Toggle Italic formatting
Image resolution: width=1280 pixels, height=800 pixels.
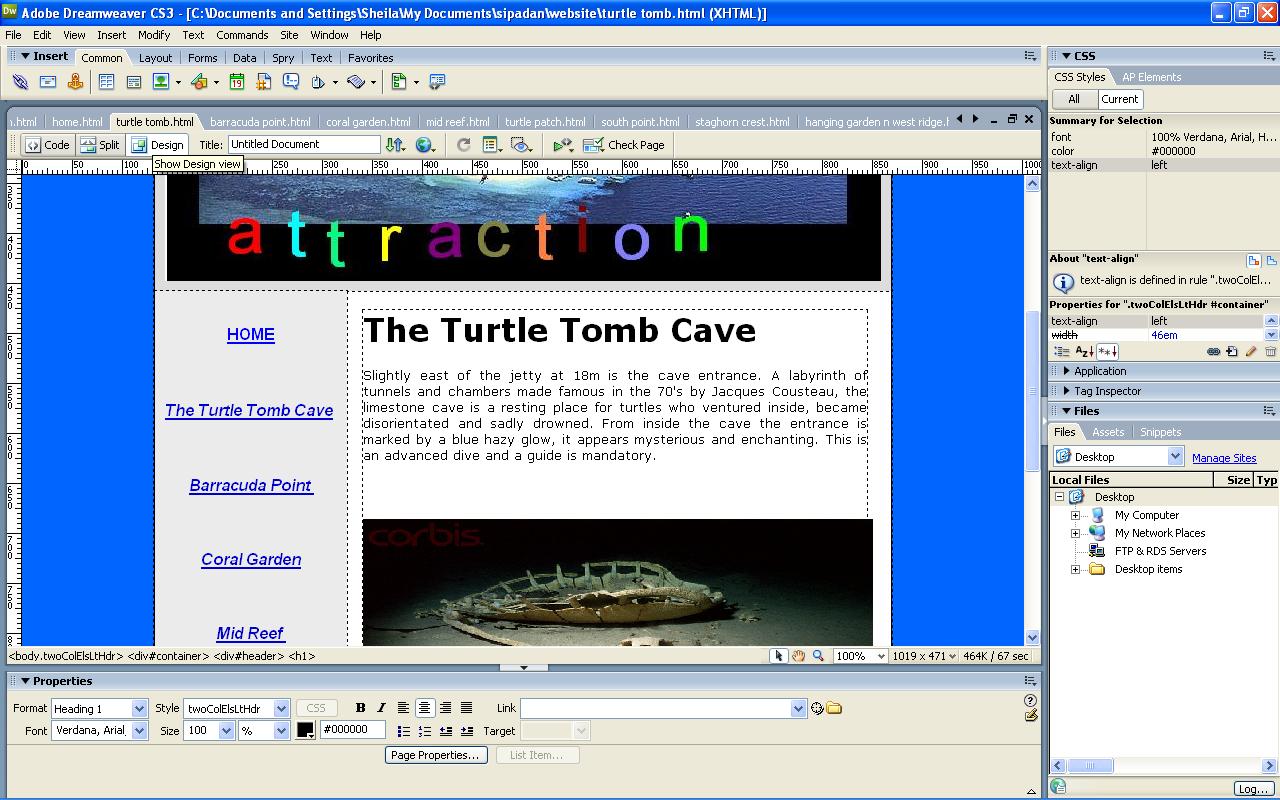381,708
